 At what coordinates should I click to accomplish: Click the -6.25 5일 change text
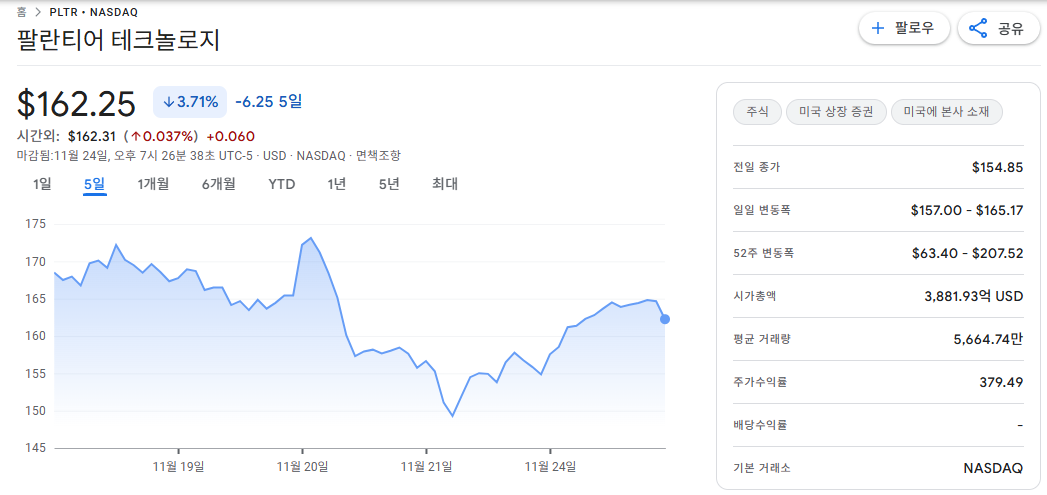[269, 102]
